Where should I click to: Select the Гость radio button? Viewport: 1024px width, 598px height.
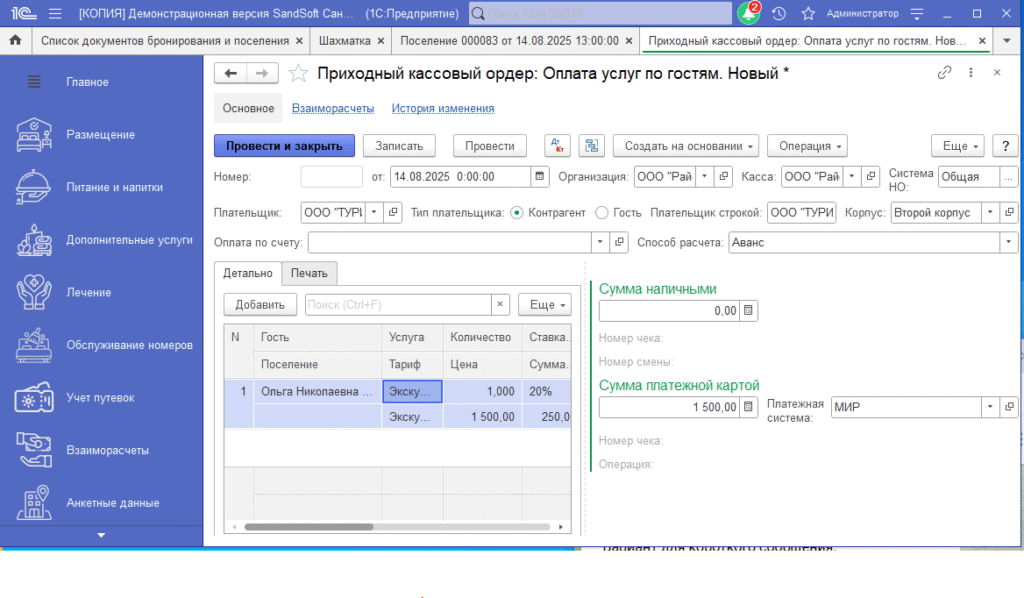(601, 213)
